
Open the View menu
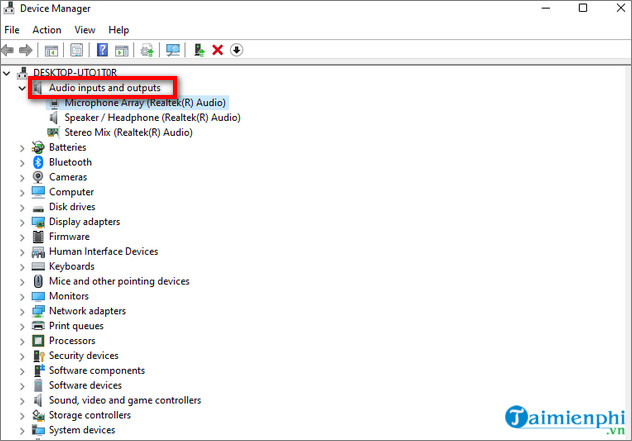click(x=85, y=30)
